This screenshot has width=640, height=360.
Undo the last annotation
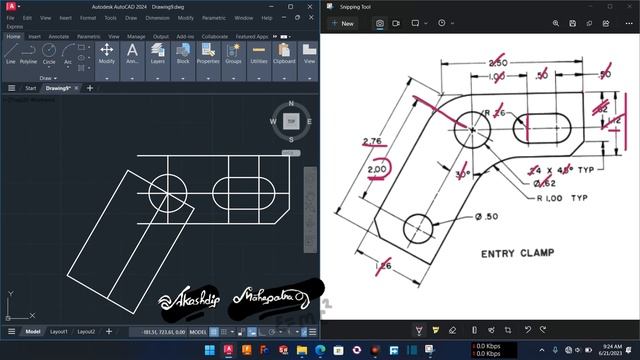527,329
